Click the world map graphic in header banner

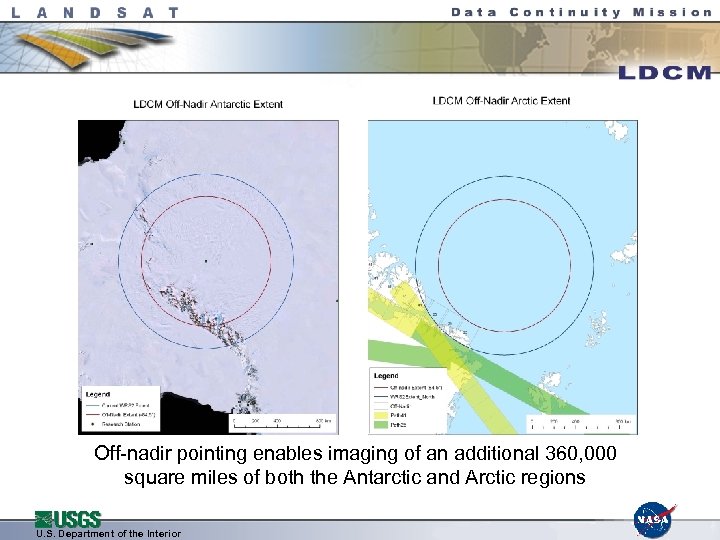click(592, 47)
